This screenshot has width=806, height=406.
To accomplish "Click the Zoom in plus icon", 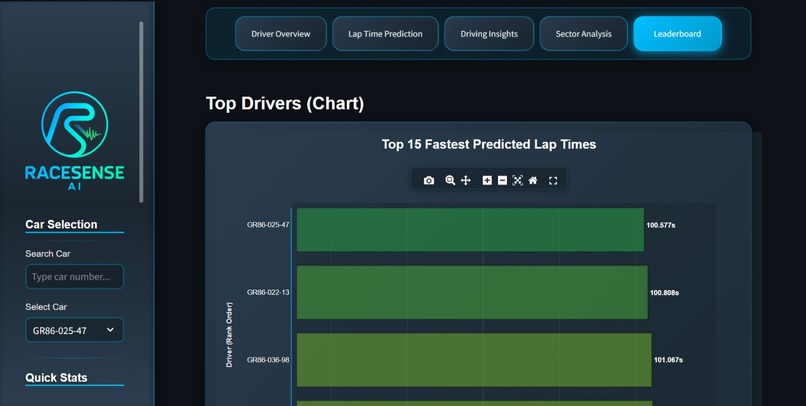I will tap(487, 180).
